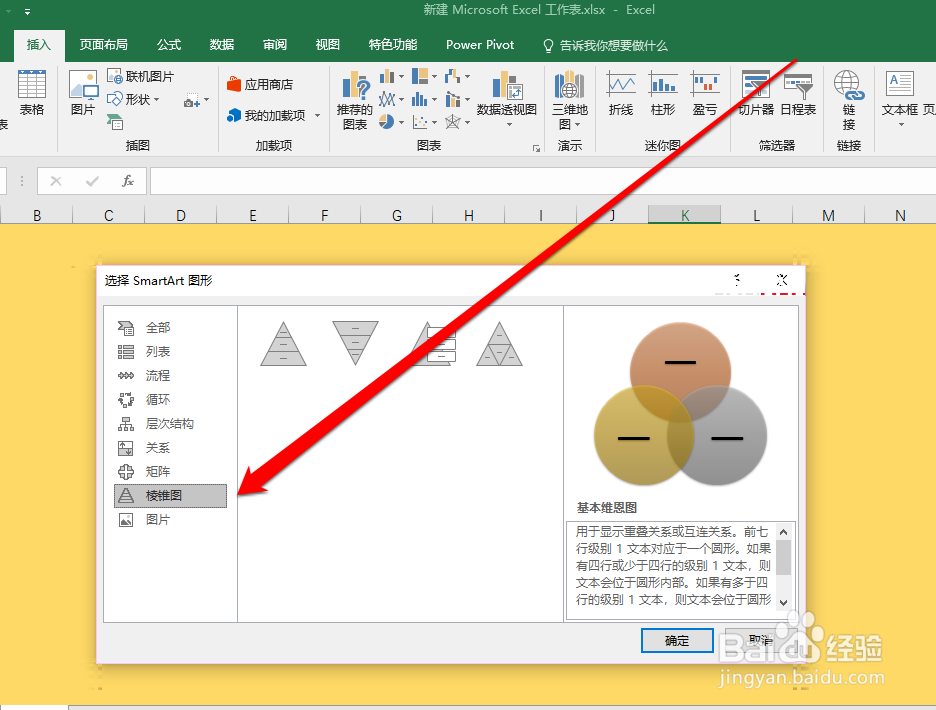This screenshot has height=710, width=936.
Task: Select 层次结构 category in SmartArt dialog
Action: 170,424
